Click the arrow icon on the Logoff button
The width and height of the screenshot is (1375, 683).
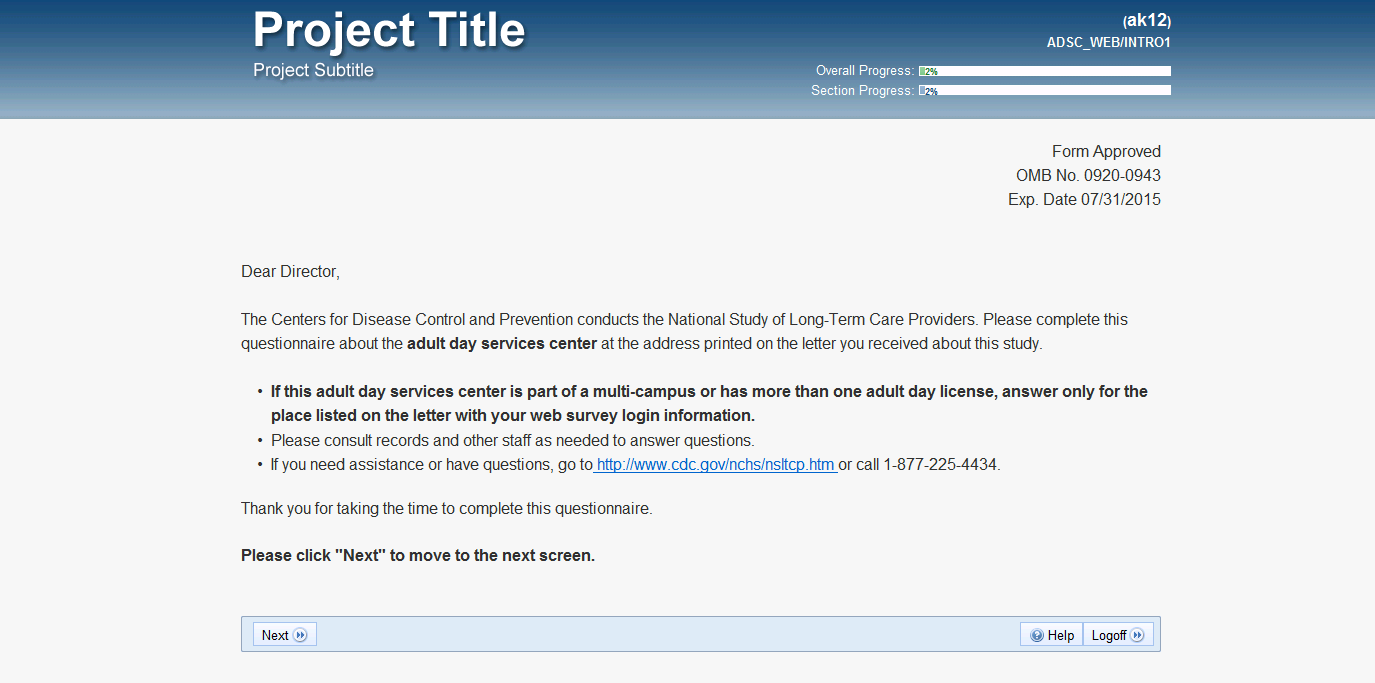[1137, 636]
